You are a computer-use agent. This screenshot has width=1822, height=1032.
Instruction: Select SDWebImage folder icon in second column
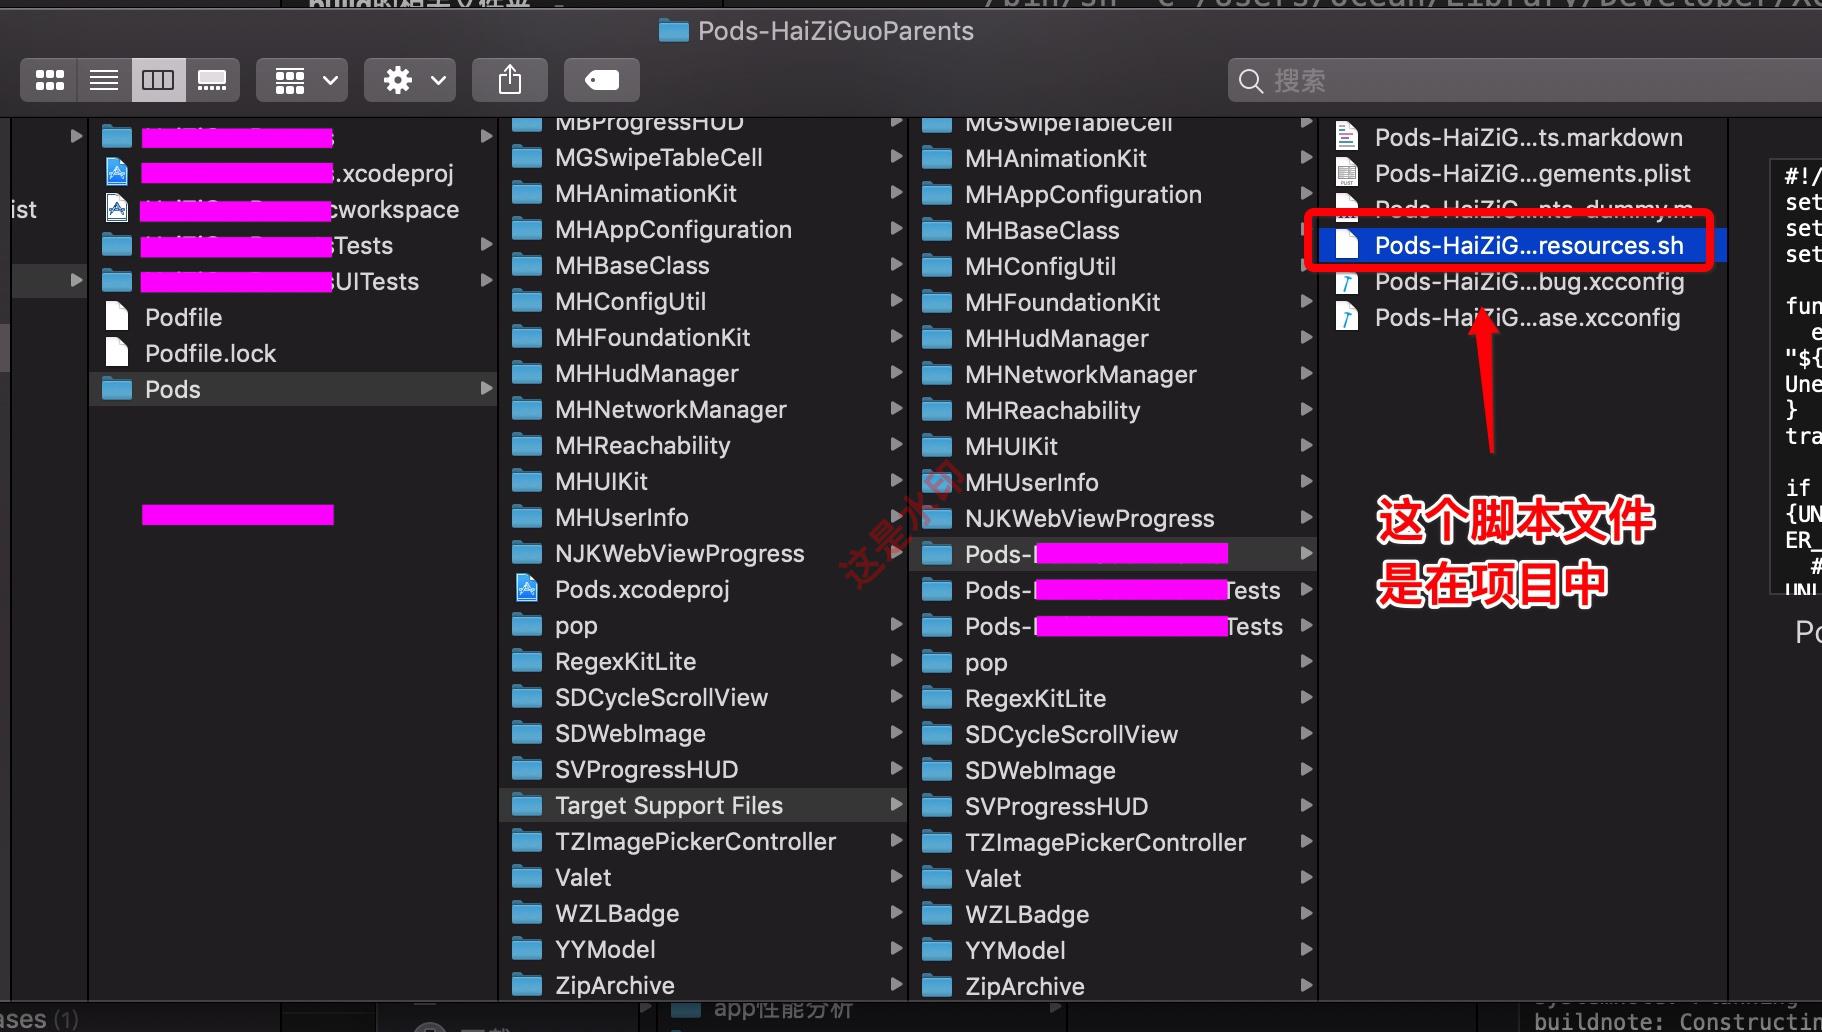[x=527, y=733]
